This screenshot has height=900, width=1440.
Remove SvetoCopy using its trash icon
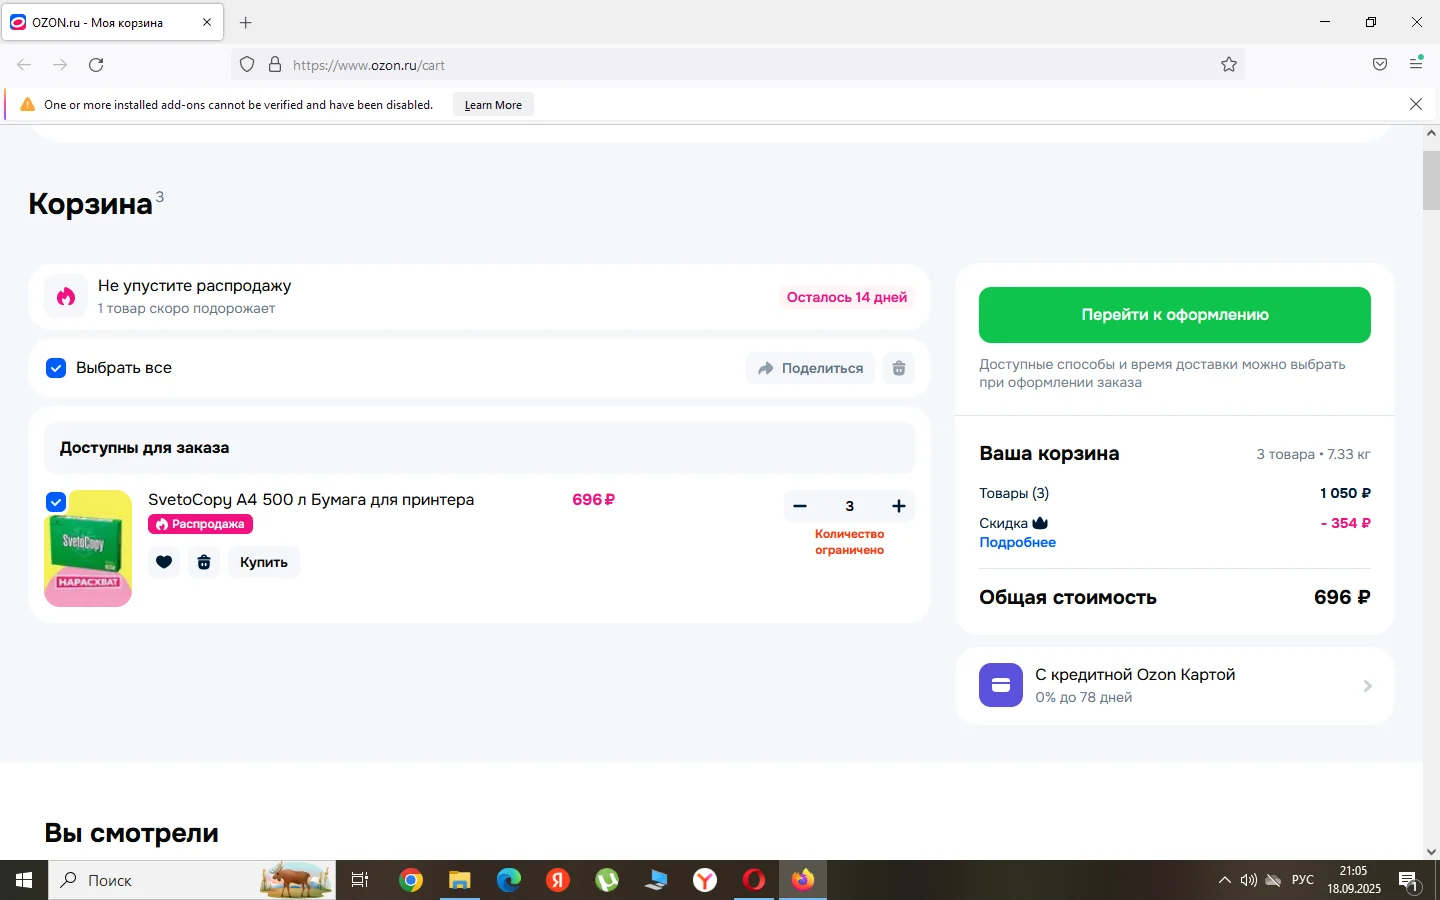(204, 562)
